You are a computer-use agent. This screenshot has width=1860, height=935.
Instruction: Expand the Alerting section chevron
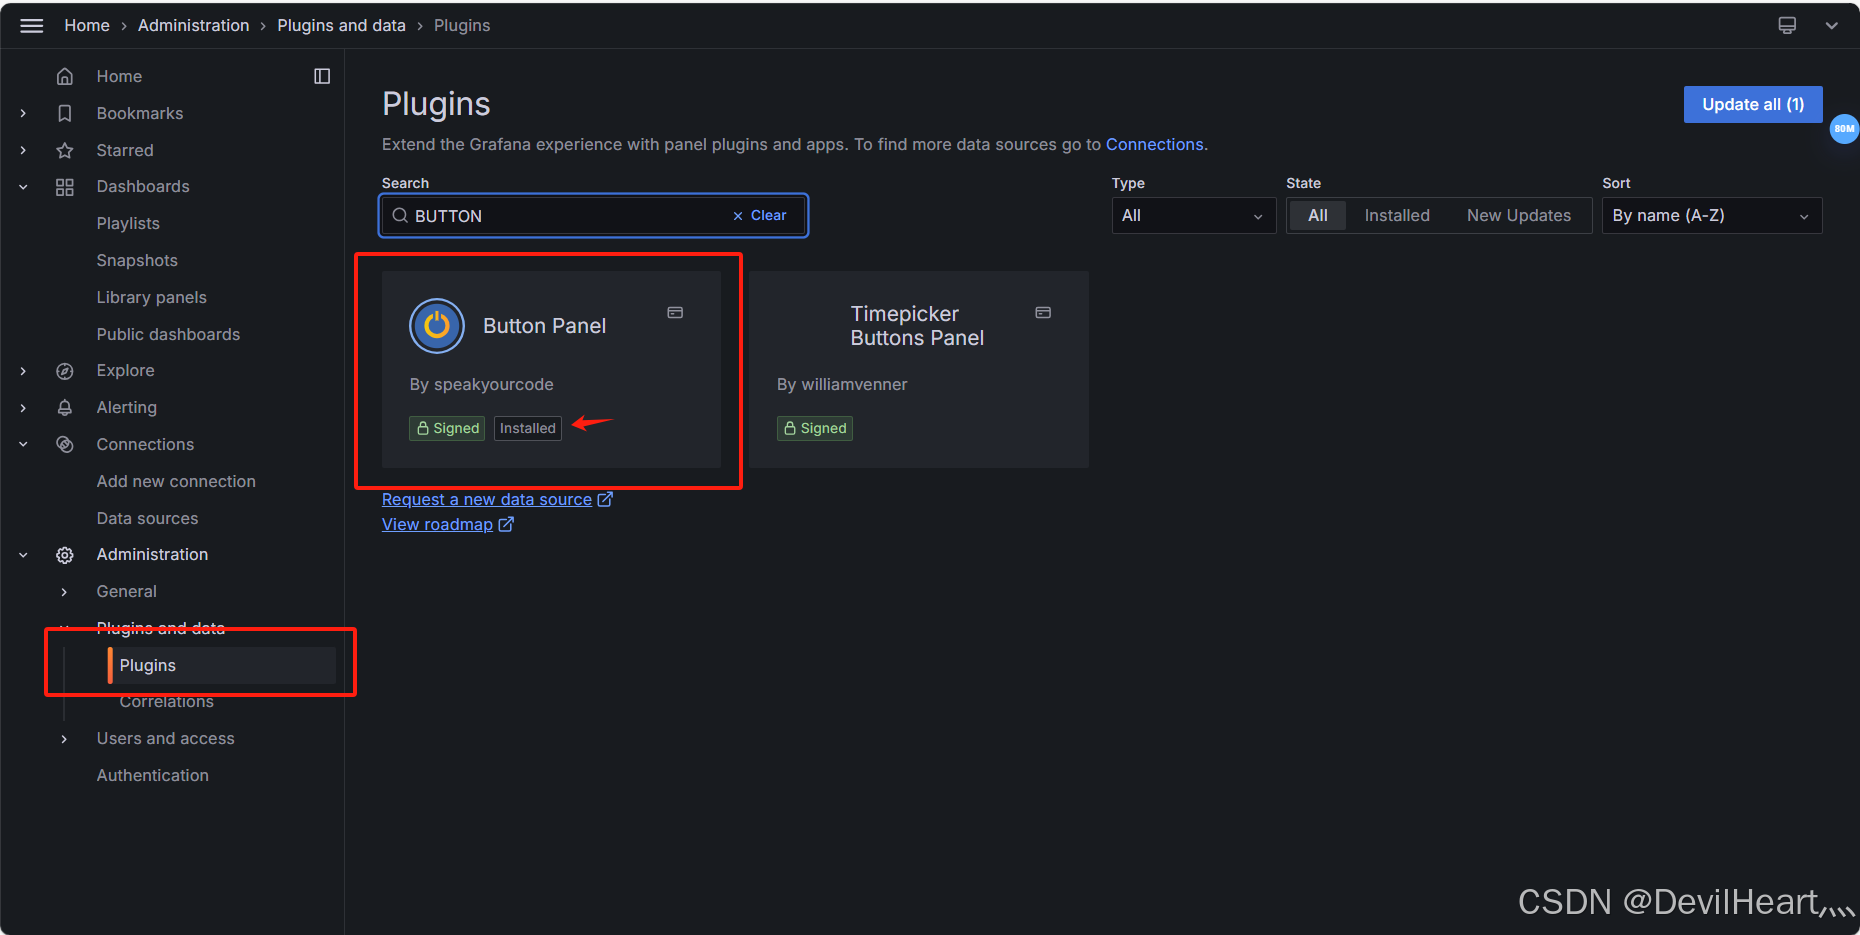tap(23, 408)
